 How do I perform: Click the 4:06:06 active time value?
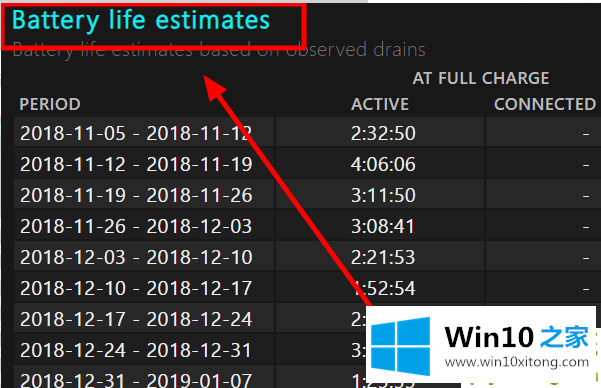pyautogui.click(x=383, y=164)
